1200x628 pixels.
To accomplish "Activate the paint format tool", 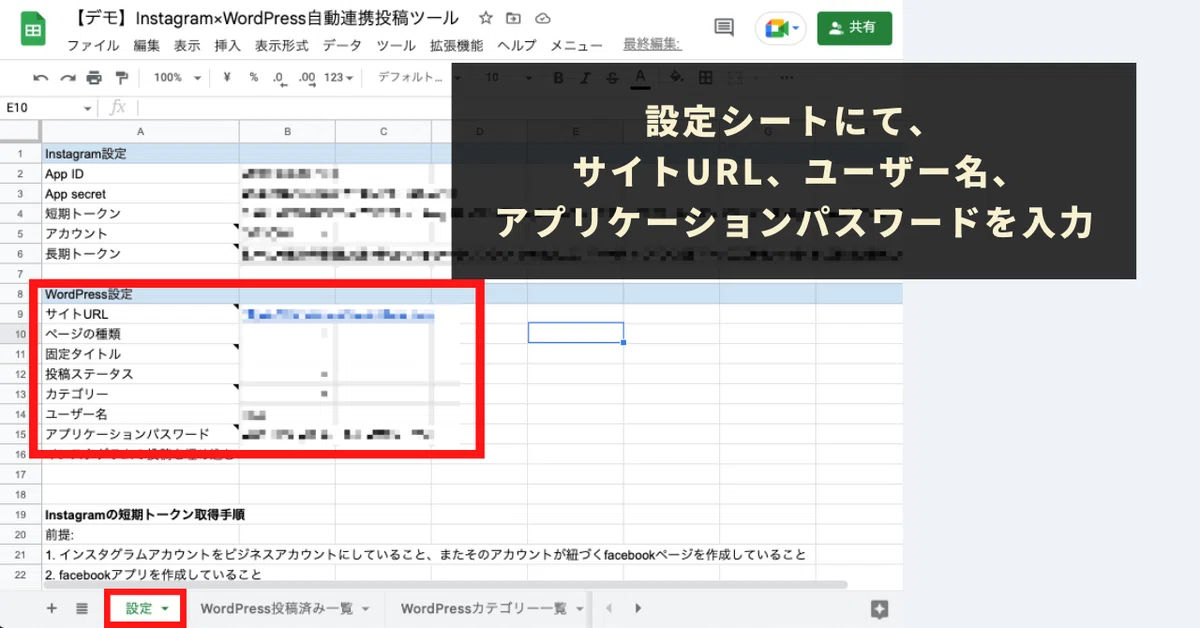I will (122, 77).
